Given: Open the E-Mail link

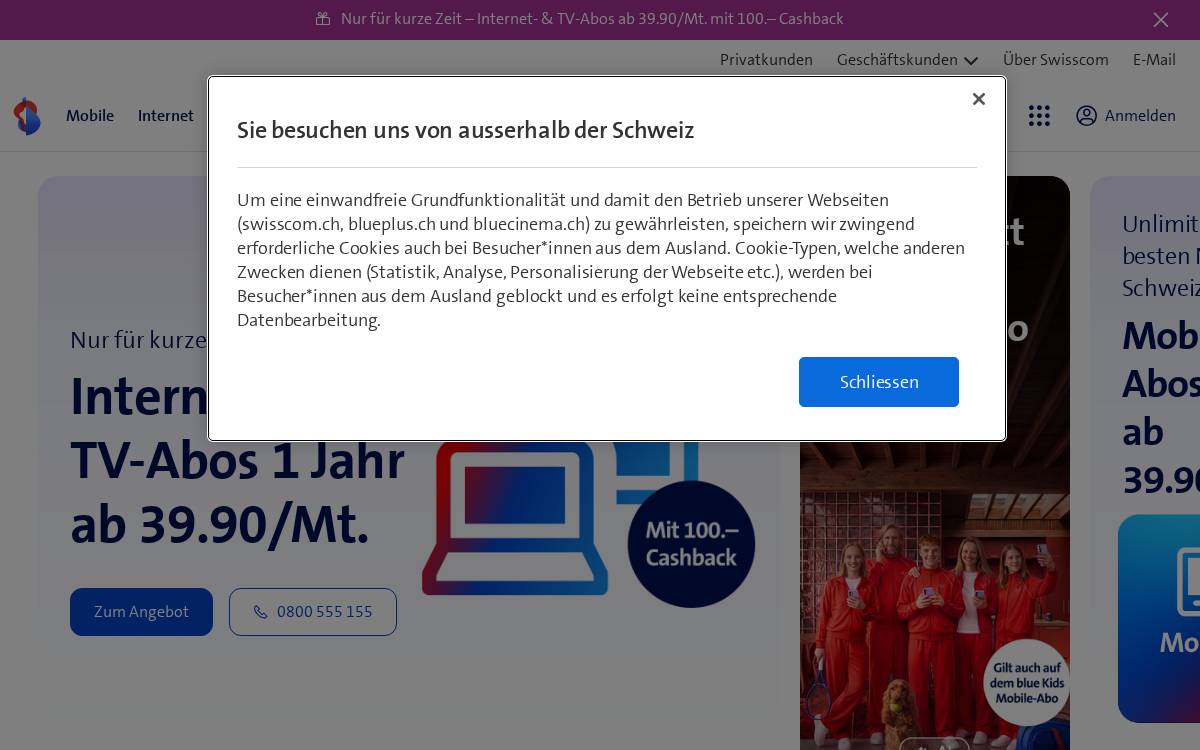Looking at the screenshot, I should (x=1154, y=60).
